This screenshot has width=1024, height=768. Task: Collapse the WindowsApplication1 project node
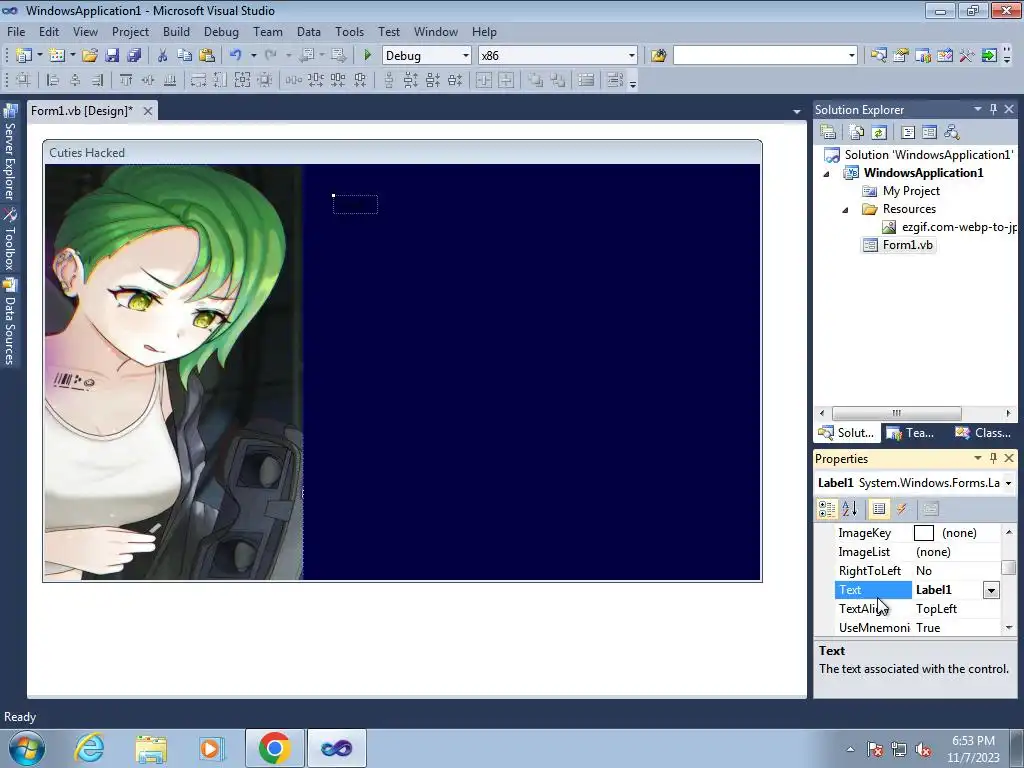826,174
